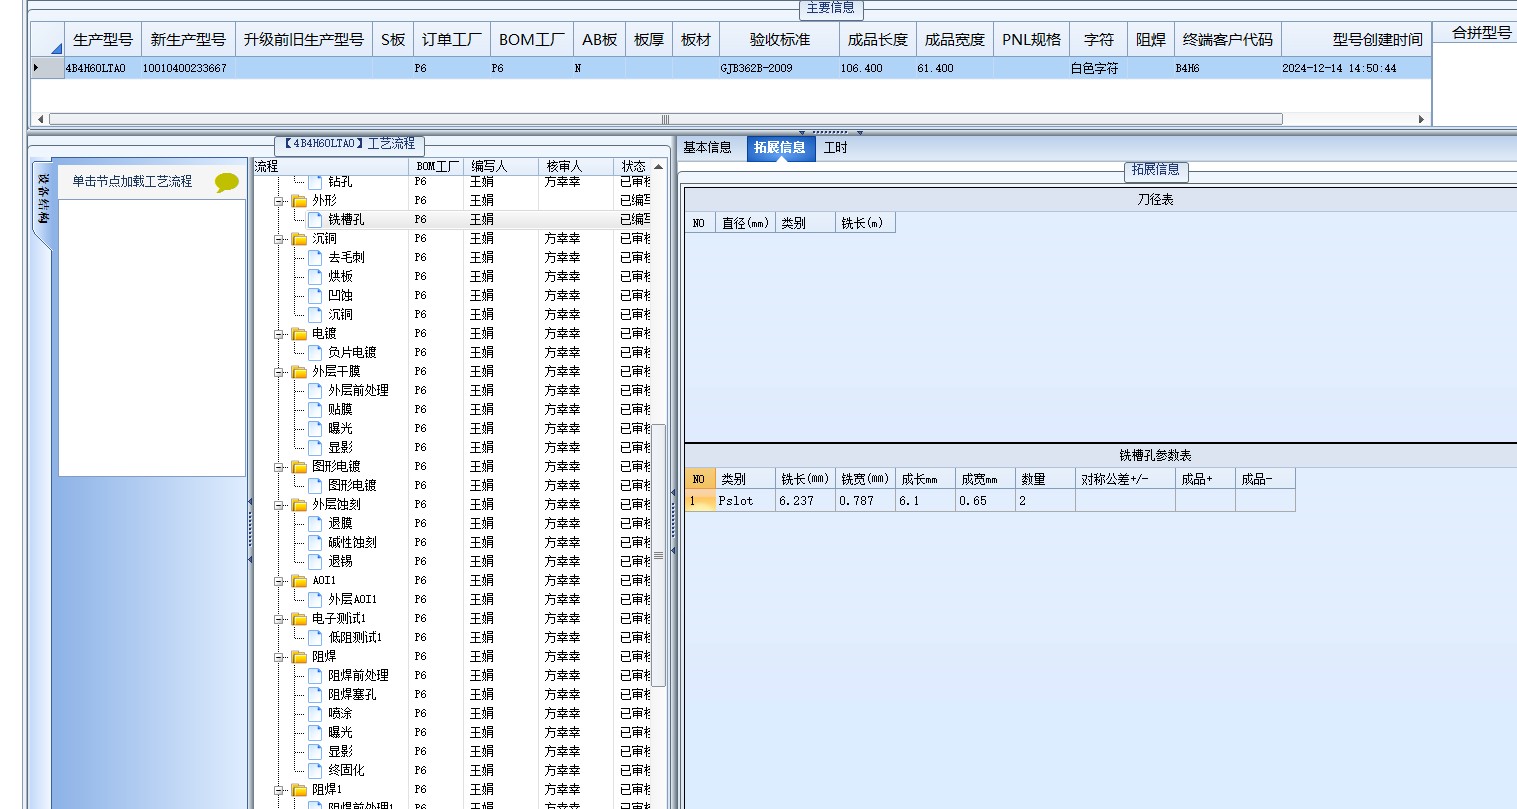Select the 曝光 step under 外层干膜
1517x809 pixels.
pyautogui.click(x=340, y=428)
